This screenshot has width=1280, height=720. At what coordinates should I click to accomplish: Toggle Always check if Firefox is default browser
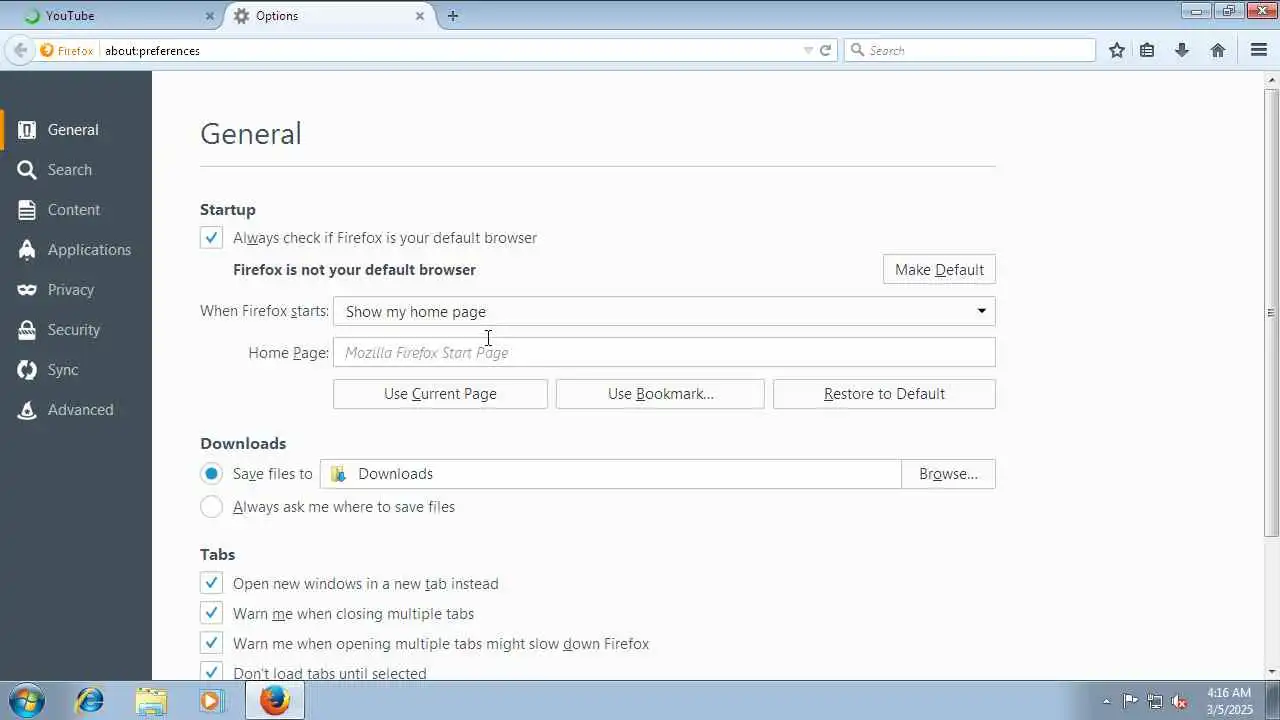(x=211, y=238)
